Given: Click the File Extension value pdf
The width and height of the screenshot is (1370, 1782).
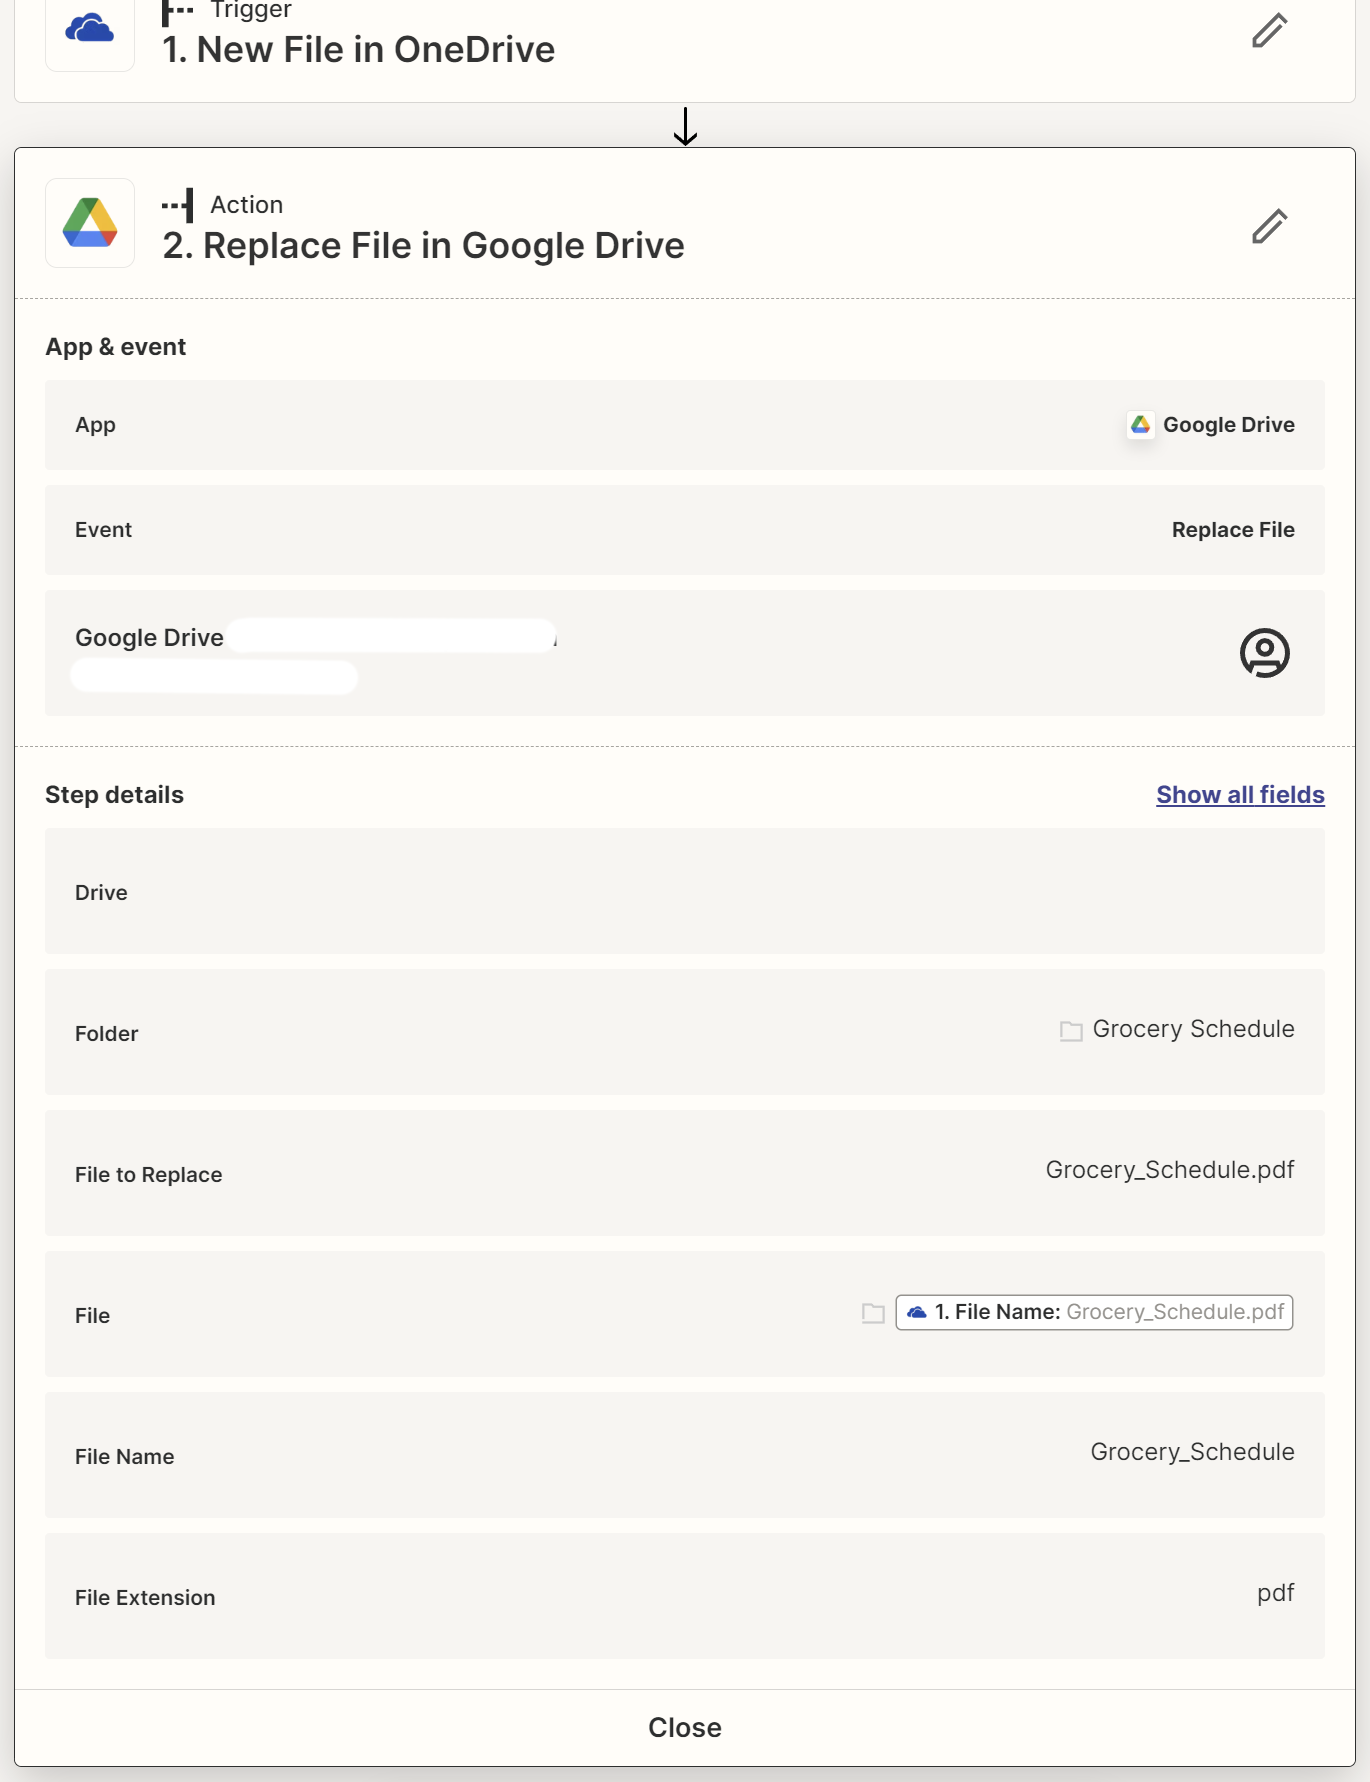Looking at the screenshot, I should (1275, 1593).
